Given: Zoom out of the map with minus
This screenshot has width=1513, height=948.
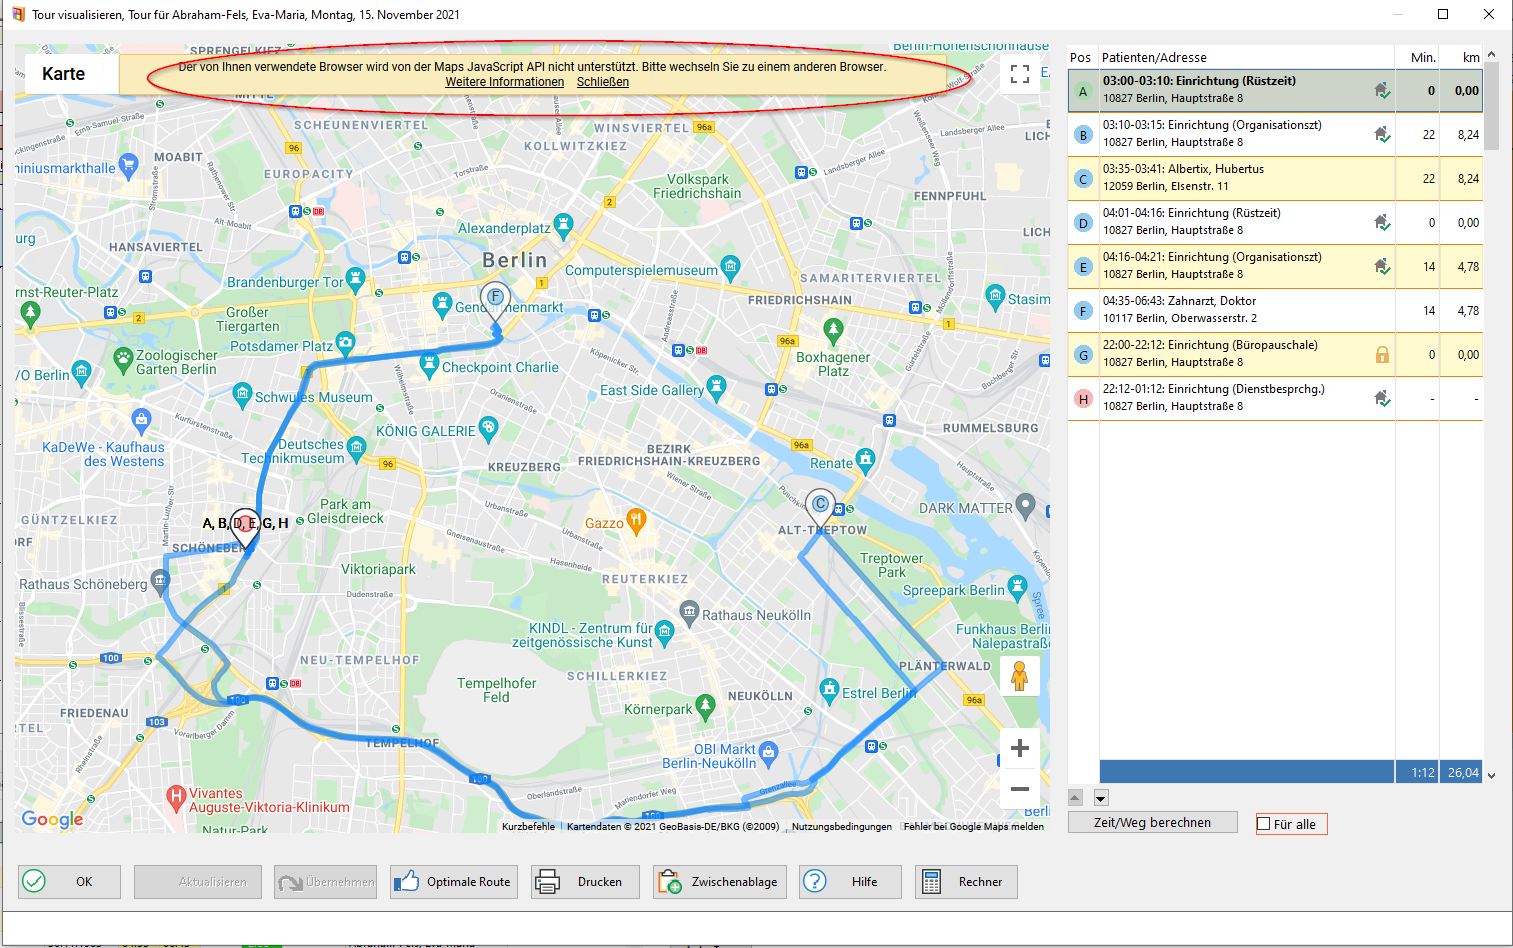Looking at the screenshot, I should [x=1019, y=789].
